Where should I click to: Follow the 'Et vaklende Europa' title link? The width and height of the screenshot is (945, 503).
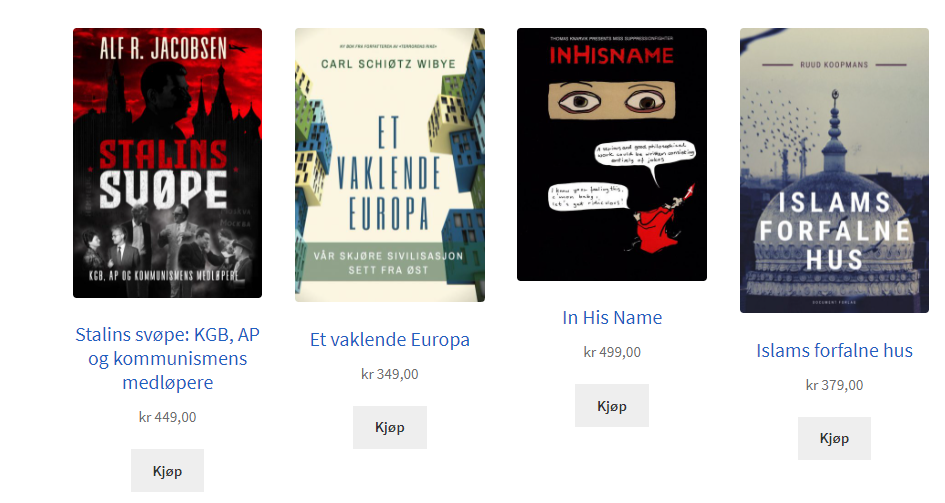pyautogui.click(x=390, y=340)
